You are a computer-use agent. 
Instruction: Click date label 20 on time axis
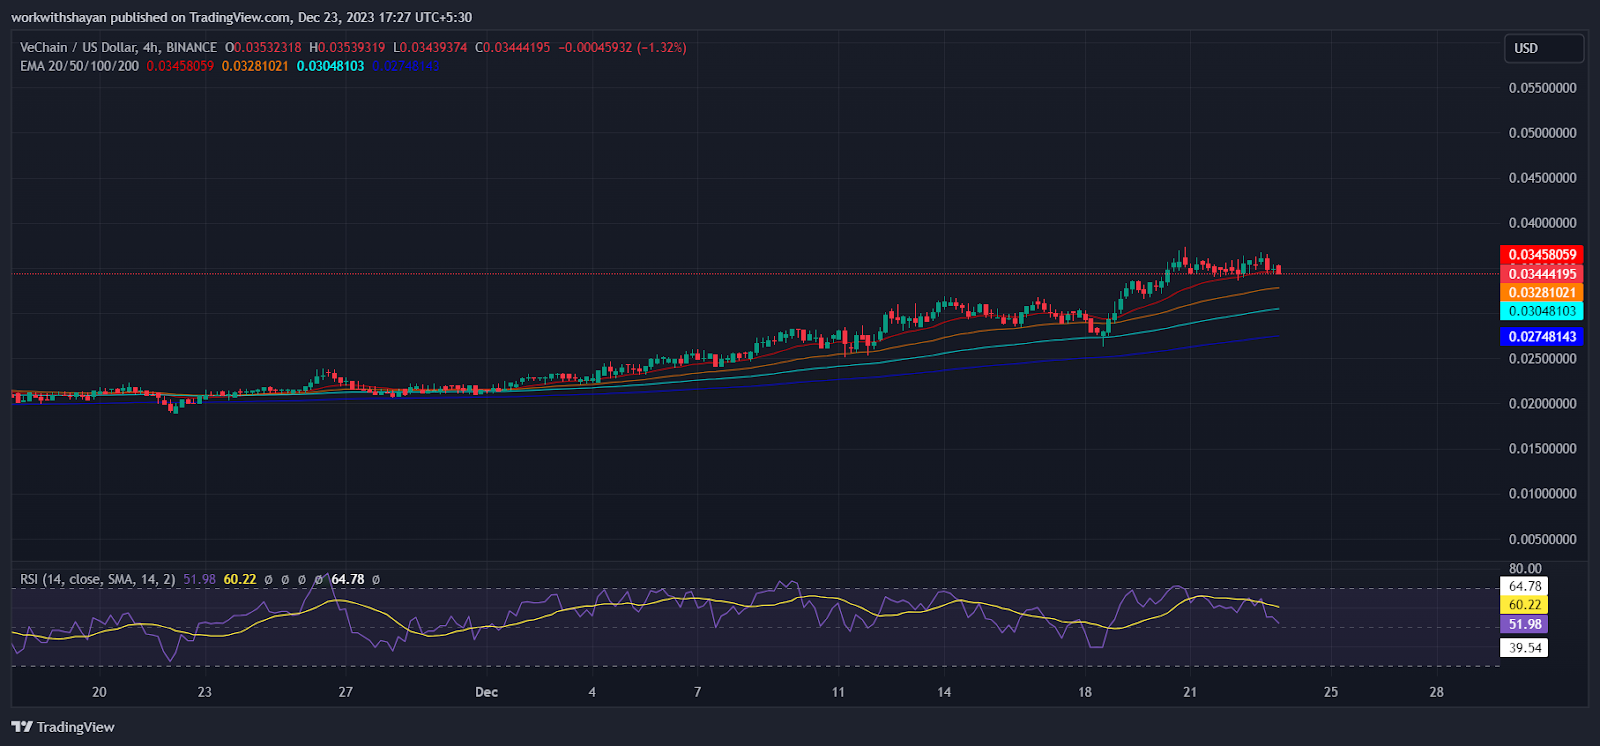(99, 692)
